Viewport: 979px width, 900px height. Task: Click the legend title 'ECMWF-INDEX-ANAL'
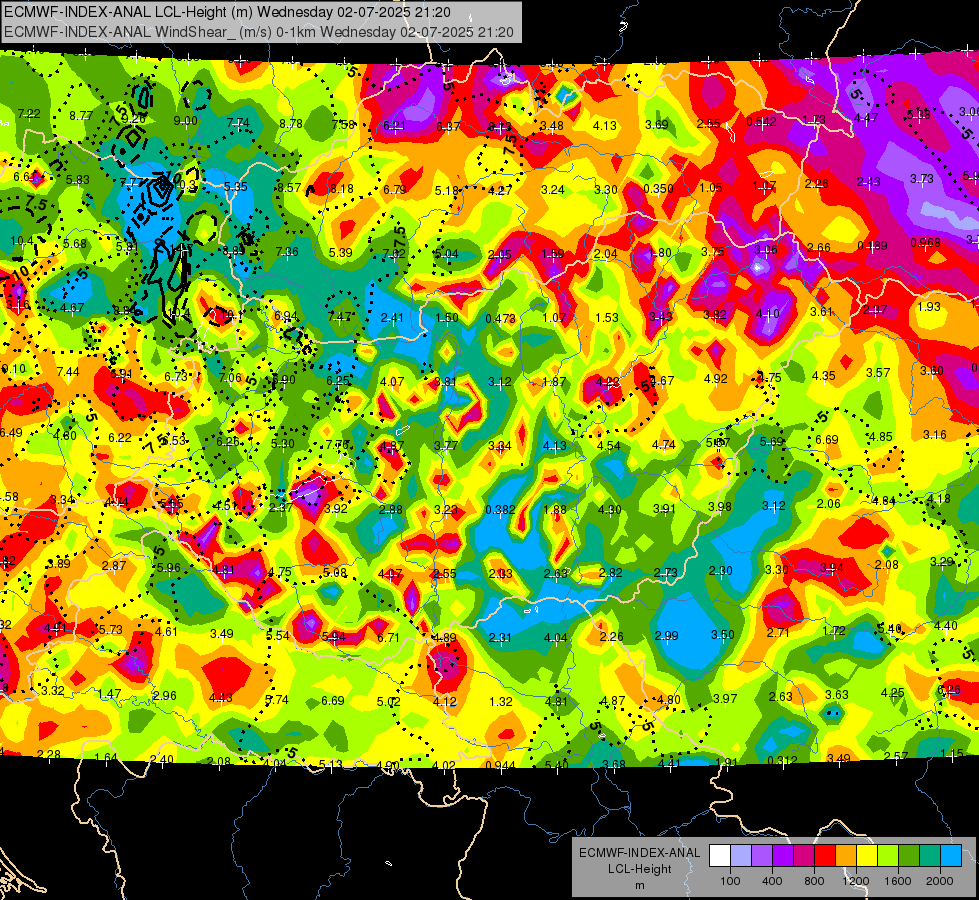tap(639, 853)
